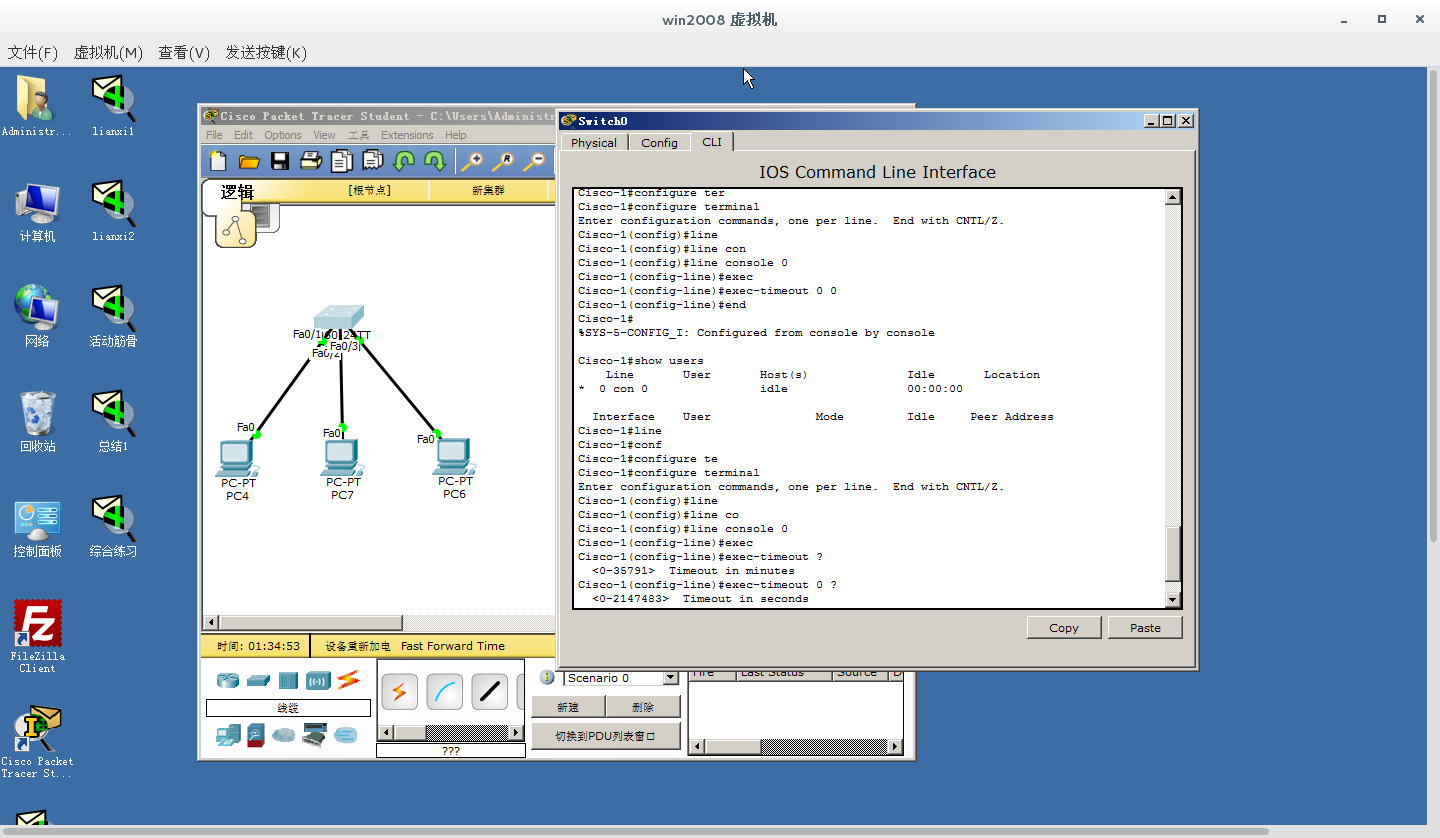Viewport: 1440px width, 838px height.
Task: Zoom in on the workspace
Action: click(x=472, y=161)
